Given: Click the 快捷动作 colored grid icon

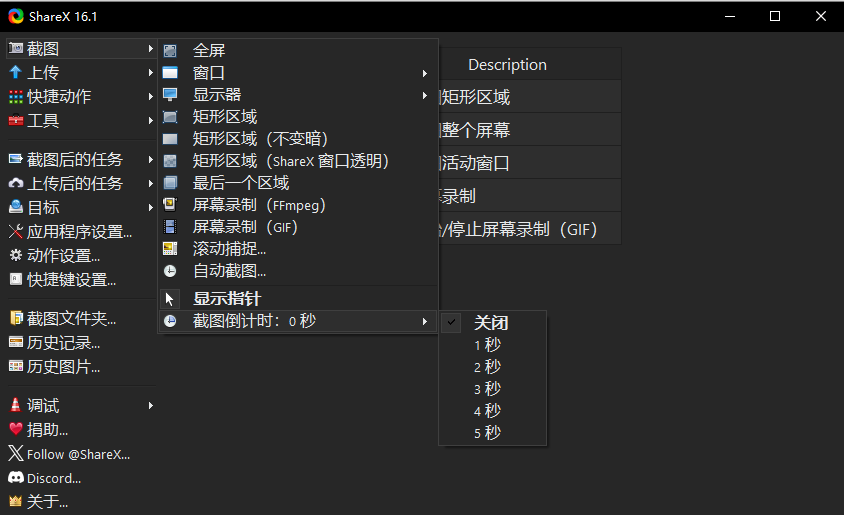Looking at the screenshot, I should tap(16, 96).
